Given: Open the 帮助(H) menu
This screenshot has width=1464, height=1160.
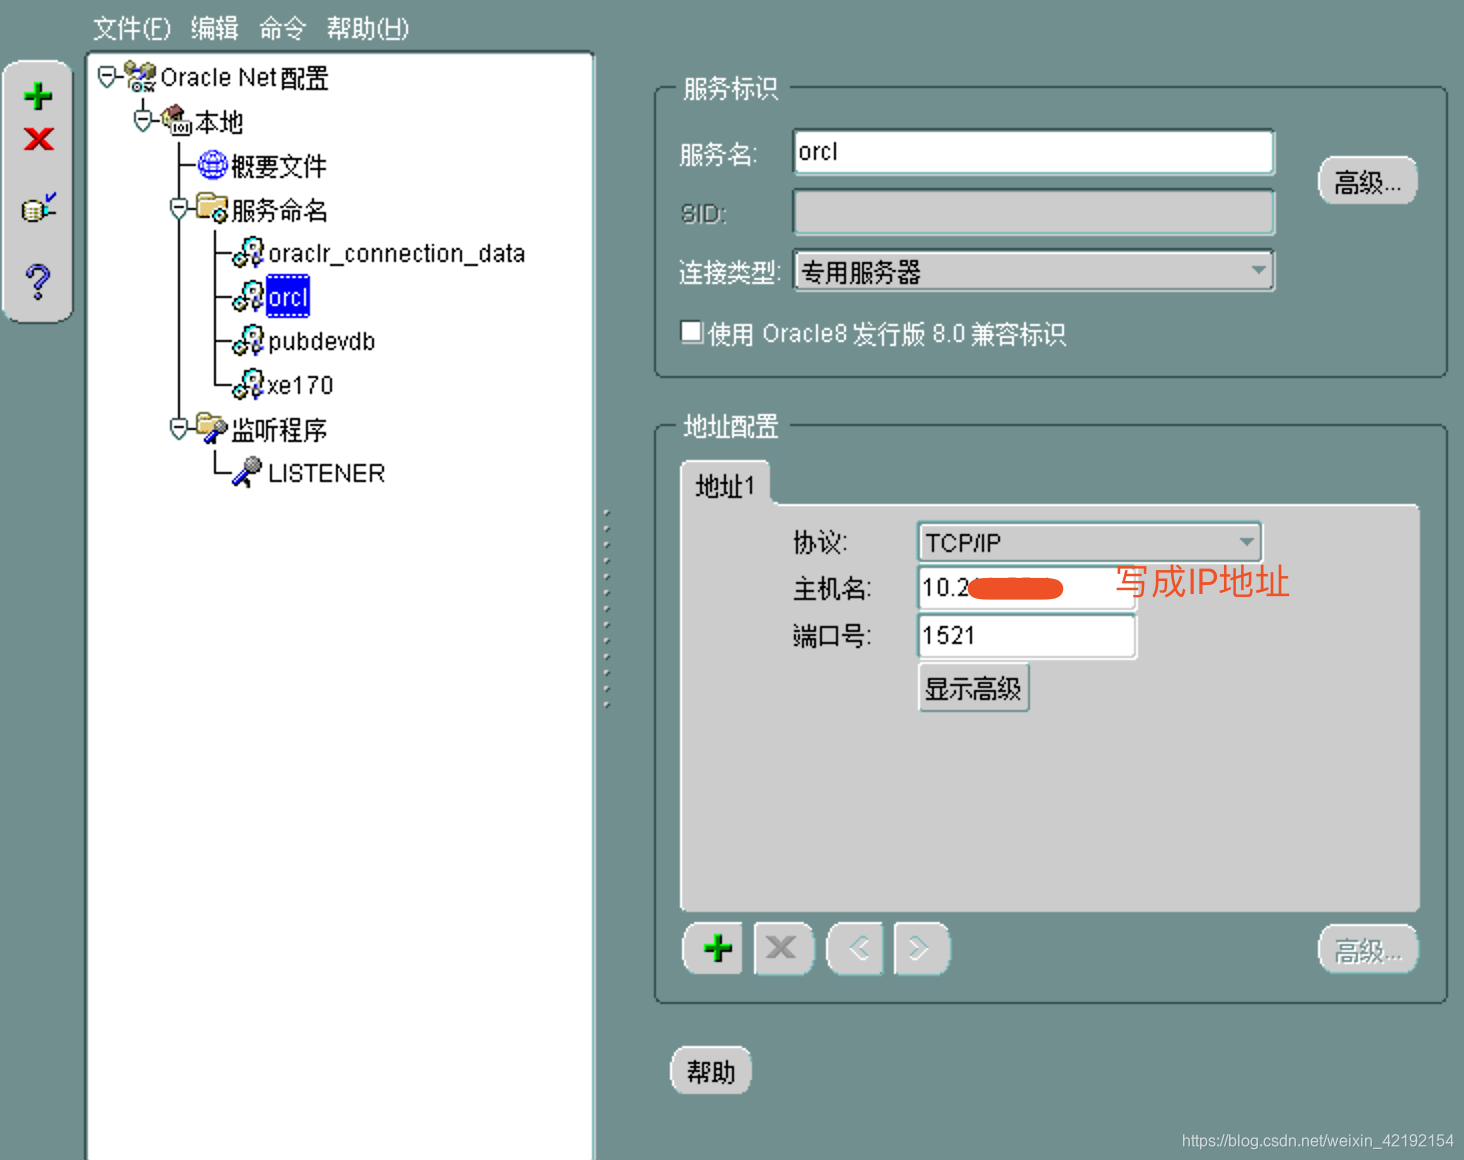Looking at the screenshot, I should (368, 28).
